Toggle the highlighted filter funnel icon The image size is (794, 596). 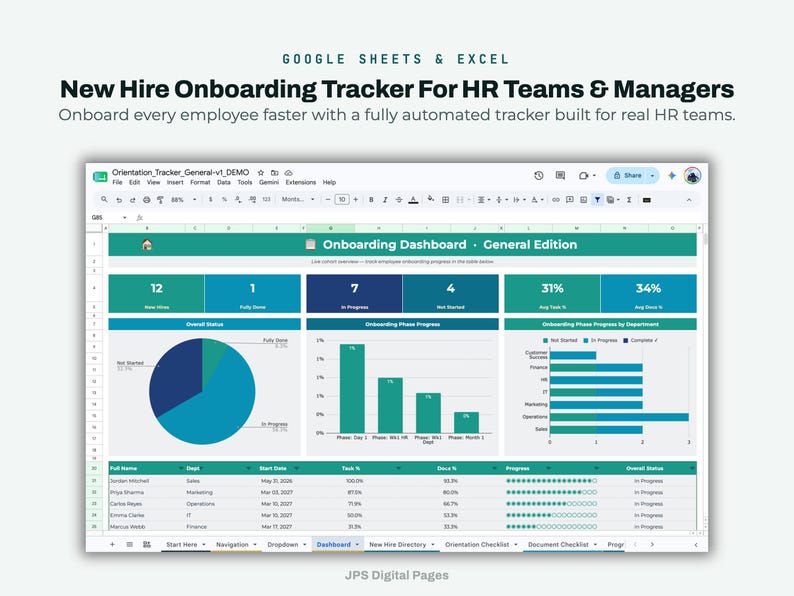[598, 200]
